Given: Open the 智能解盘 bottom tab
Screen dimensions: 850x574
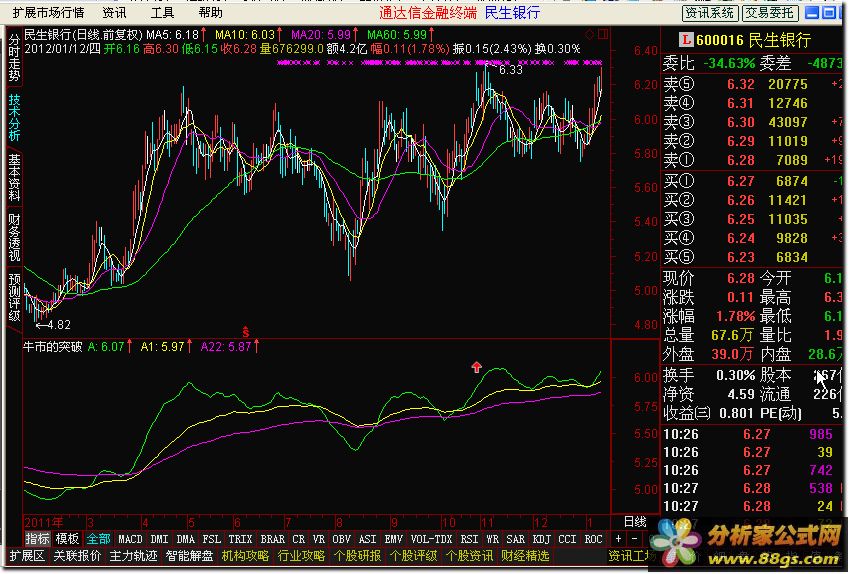Looking at the screenshot, I should [190, 556].
